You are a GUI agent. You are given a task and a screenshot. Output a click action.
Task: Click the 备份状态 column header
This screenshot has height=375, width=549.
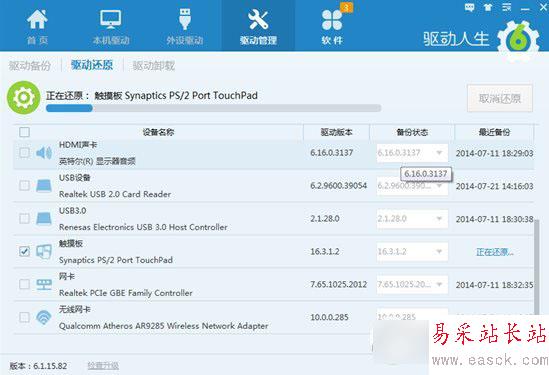tap(412, 132)
